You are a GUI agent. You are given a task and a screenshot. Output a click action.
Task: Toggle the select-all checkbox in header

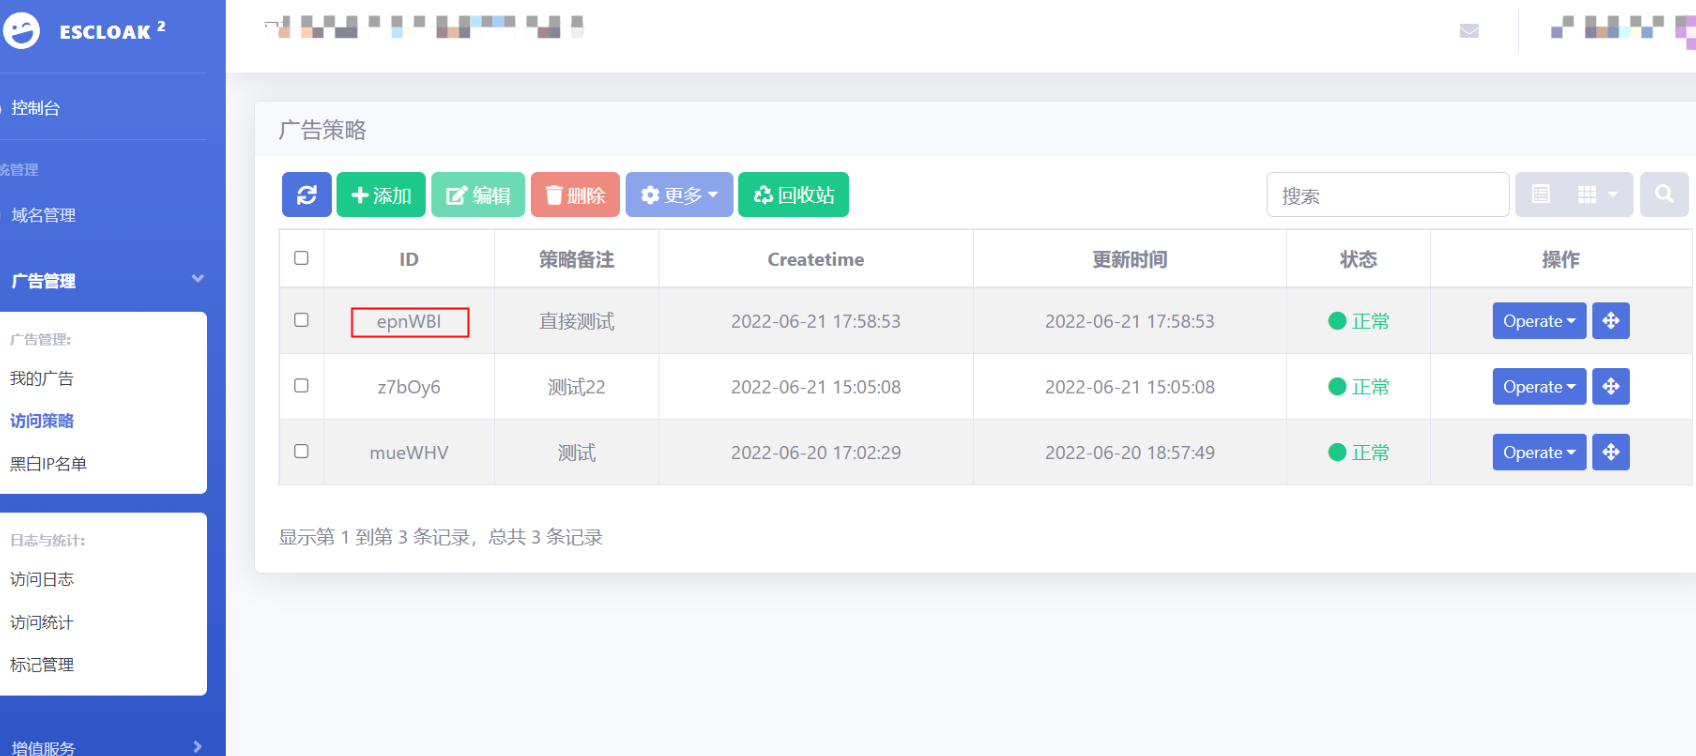coord(301,258)
